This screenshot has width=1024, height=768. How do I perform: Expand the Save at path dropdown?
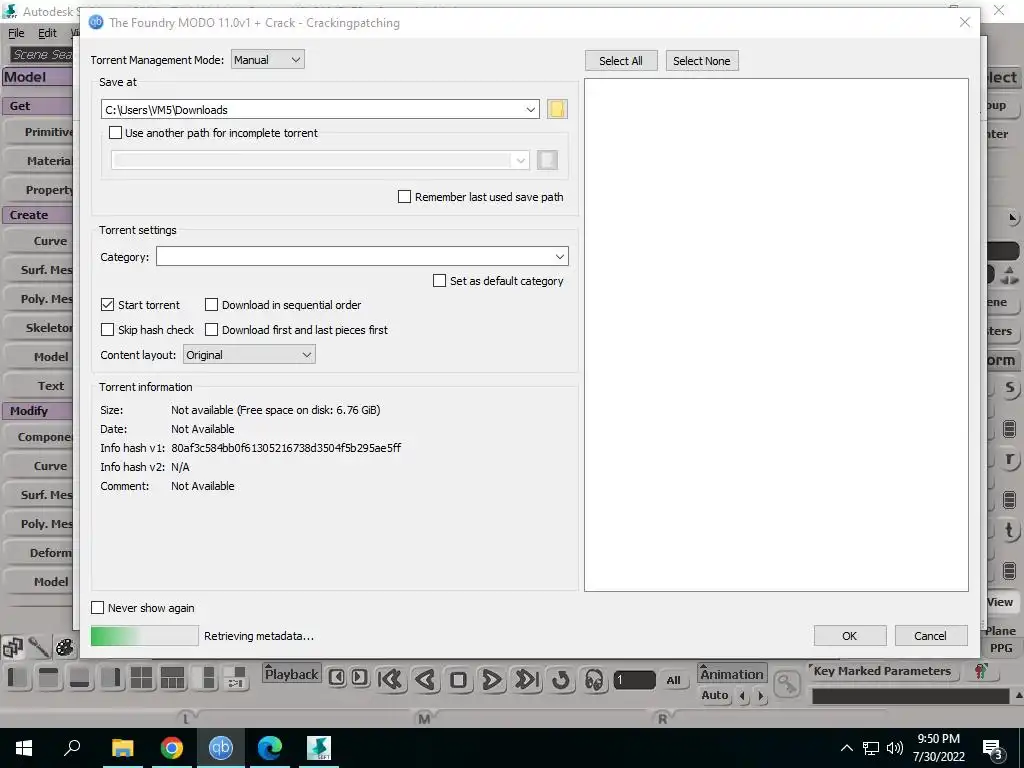(530, 109)
